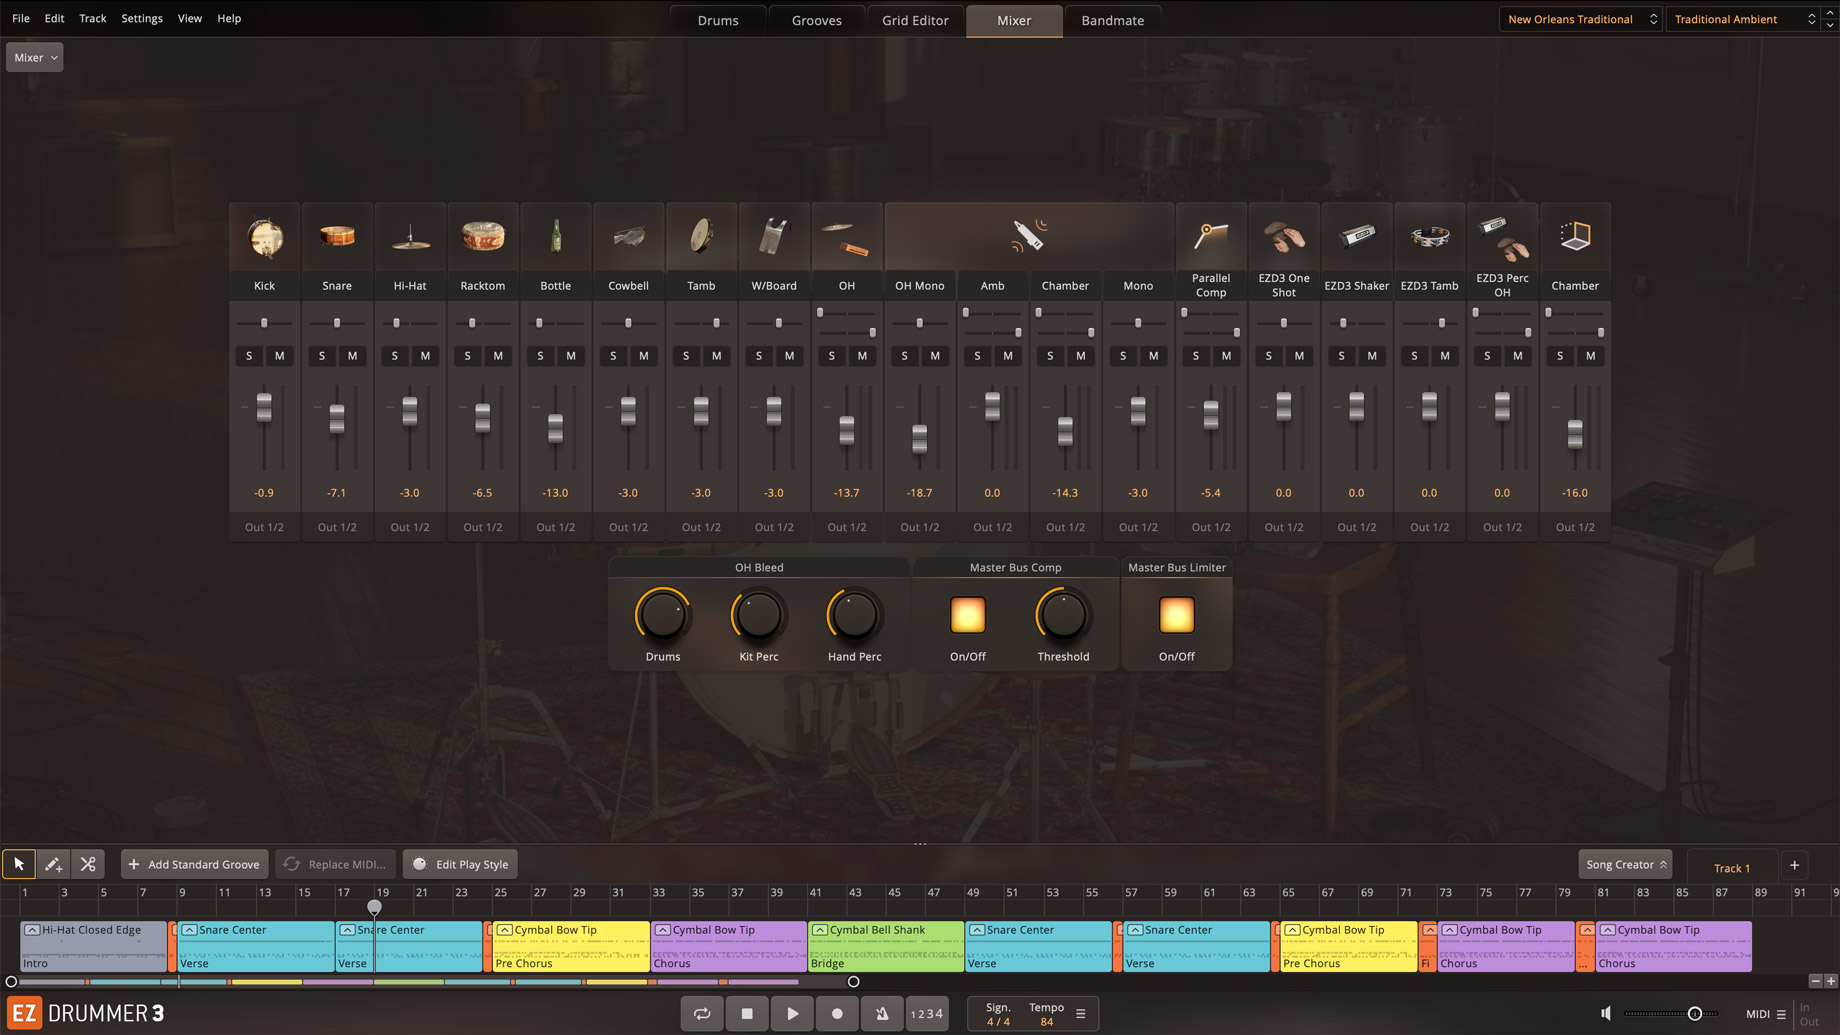Image resolution: width=1840 pixels, height=1035 pixels.
Task: Click the Edit Play Style button
Action: 461,864
